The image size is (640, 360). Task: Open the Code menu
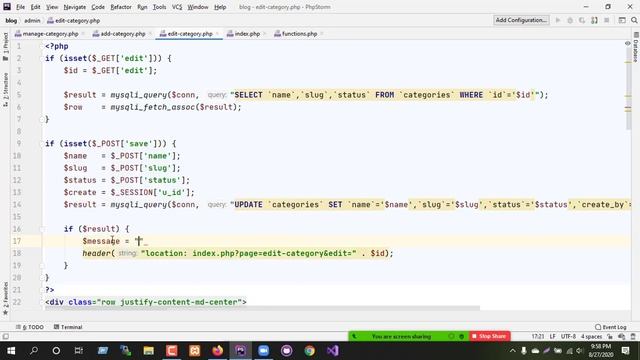tap(98, 7)
